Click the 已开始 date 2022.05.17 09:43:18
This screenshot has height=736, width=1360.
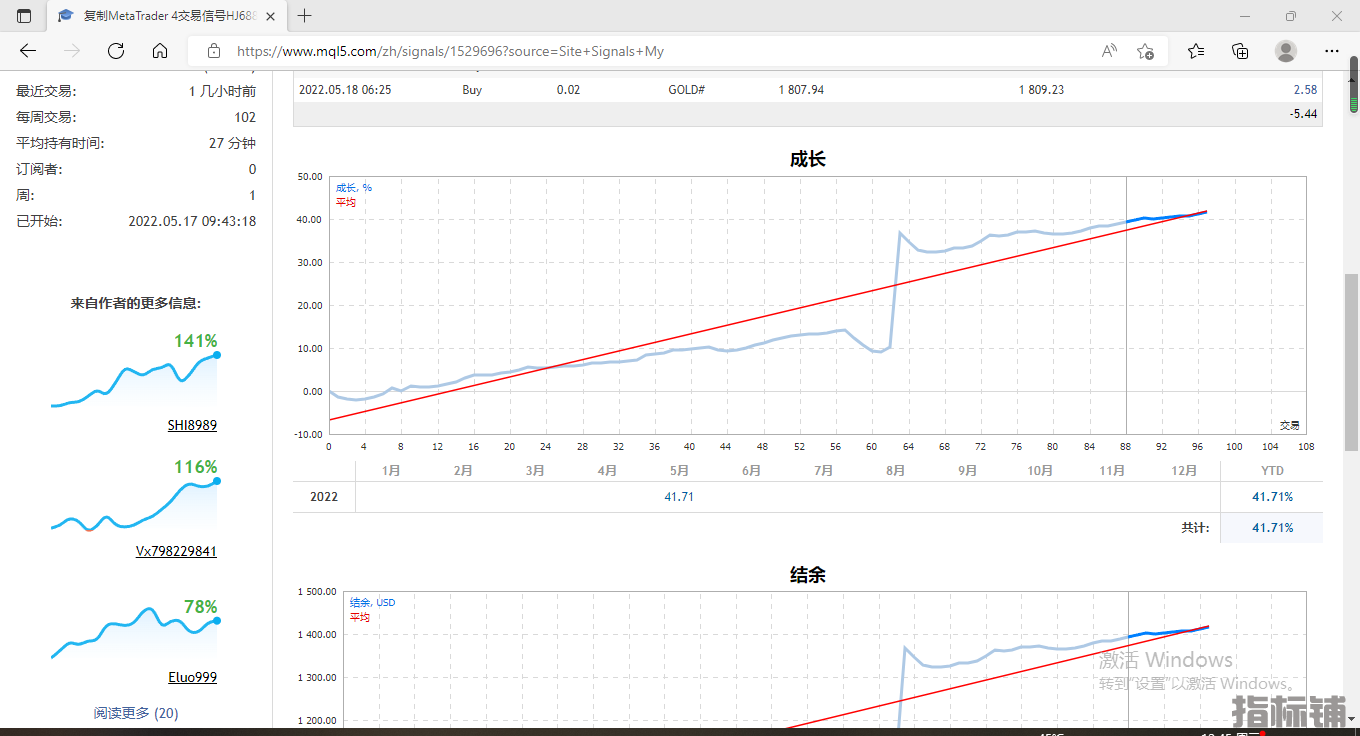pos(192,221)
